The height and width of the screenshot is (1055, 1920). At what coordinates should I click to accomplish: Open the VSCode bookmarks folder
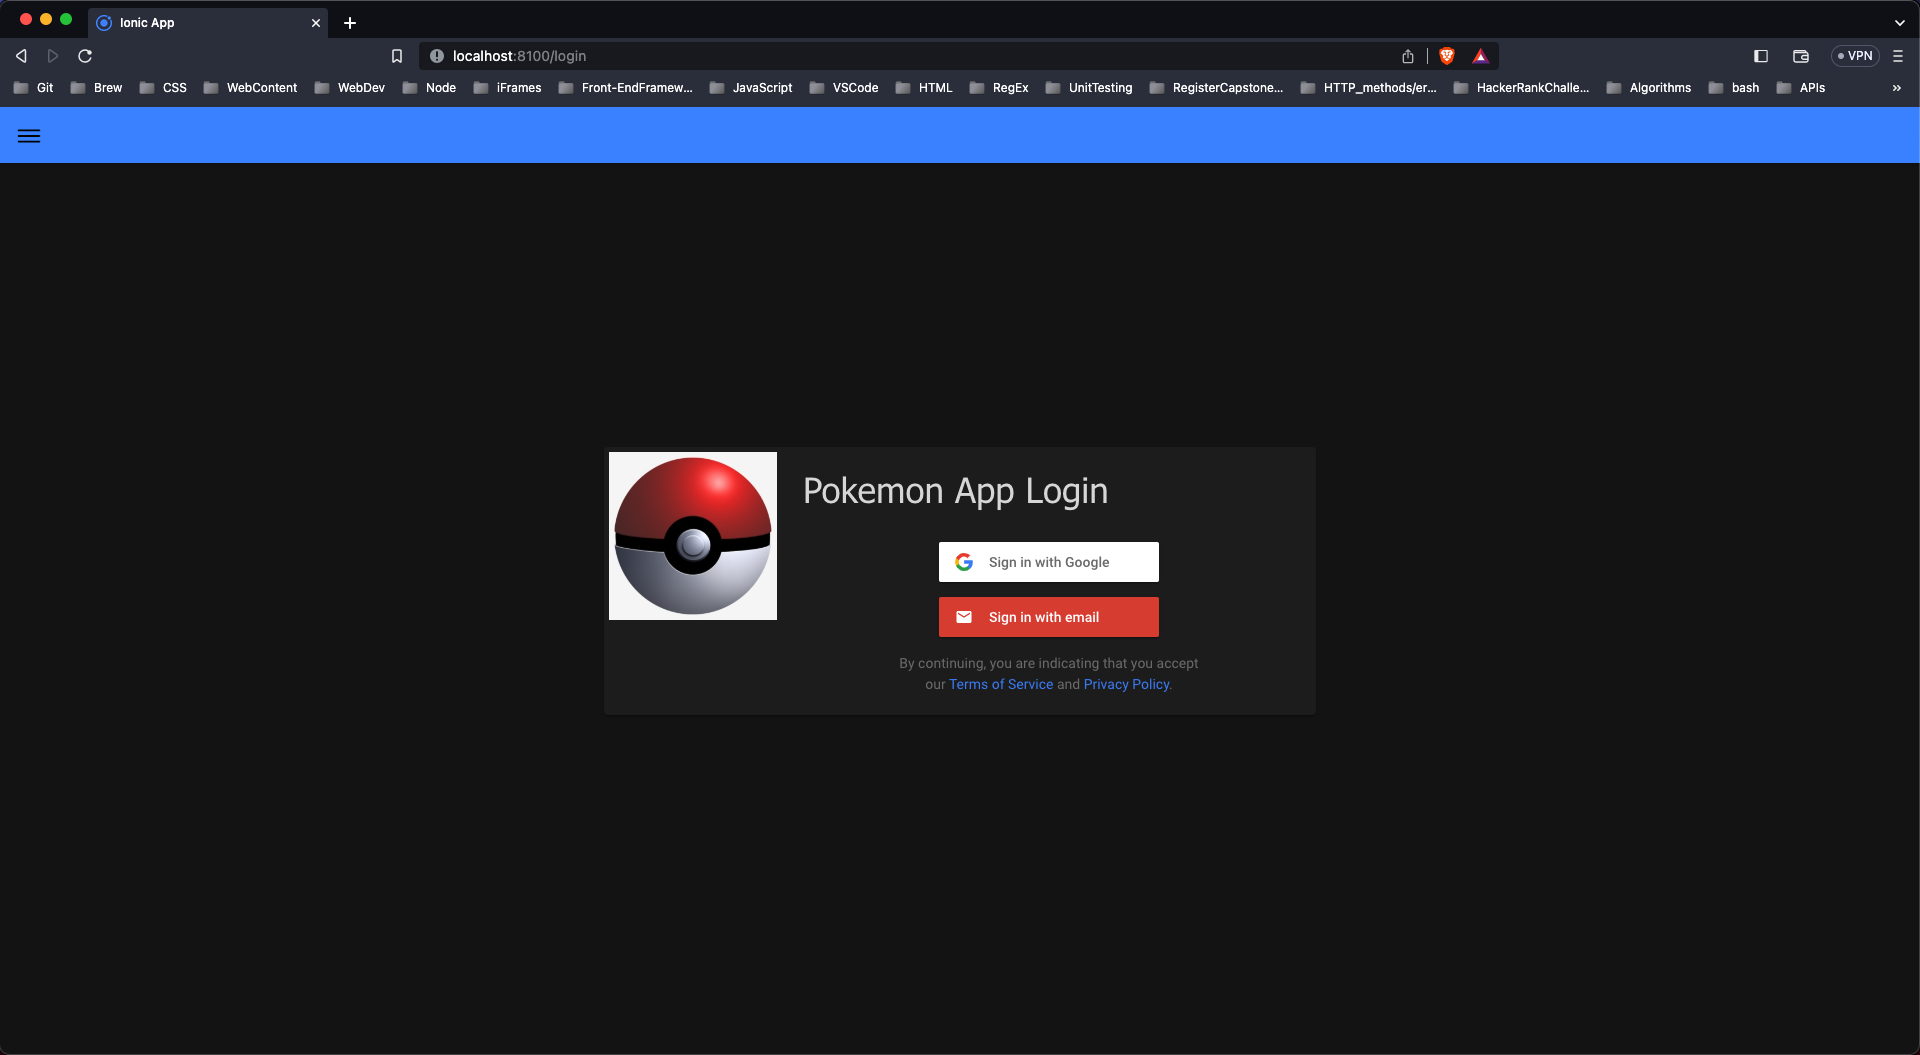(845, 88)
